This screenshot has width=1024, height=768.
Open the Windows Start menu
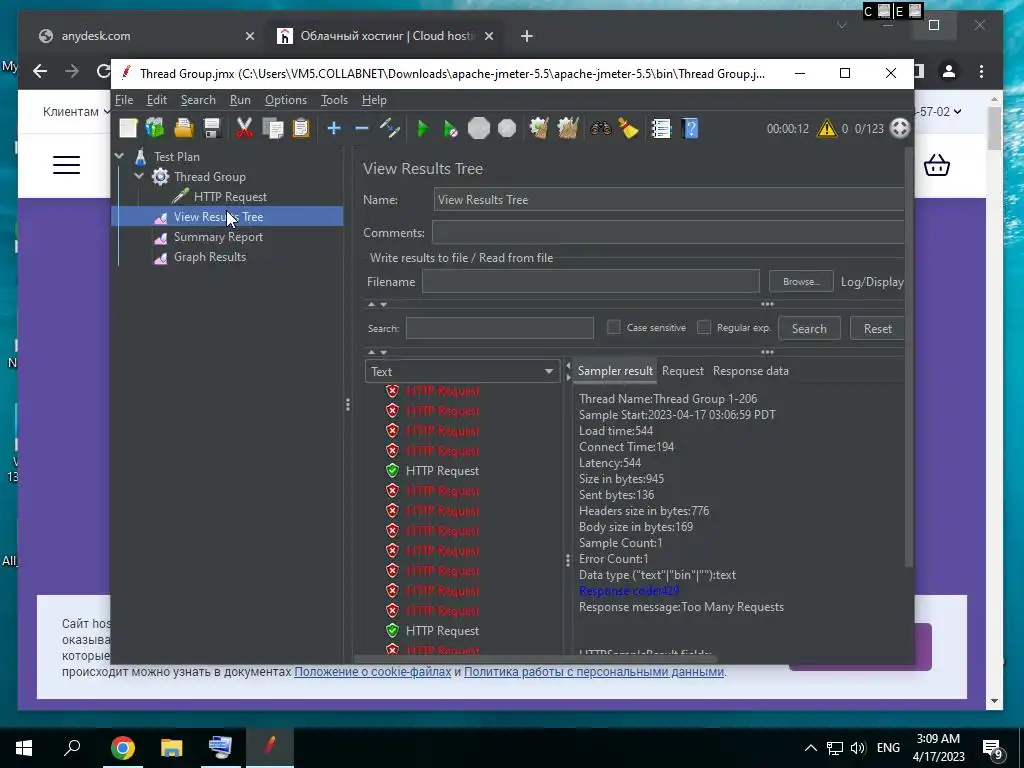(x=24, y=748)
